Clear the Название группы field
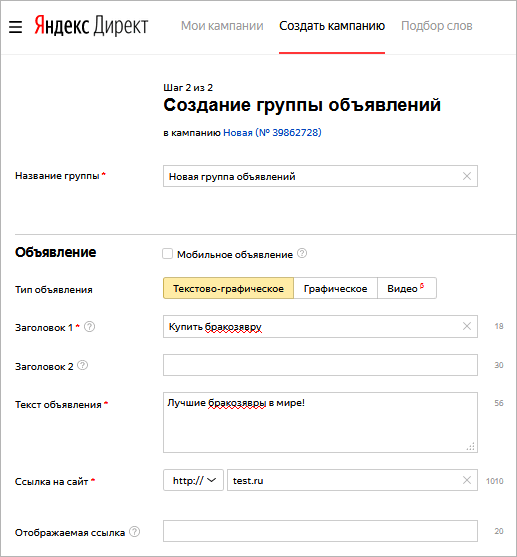517x557 pixels. point(467,176)
